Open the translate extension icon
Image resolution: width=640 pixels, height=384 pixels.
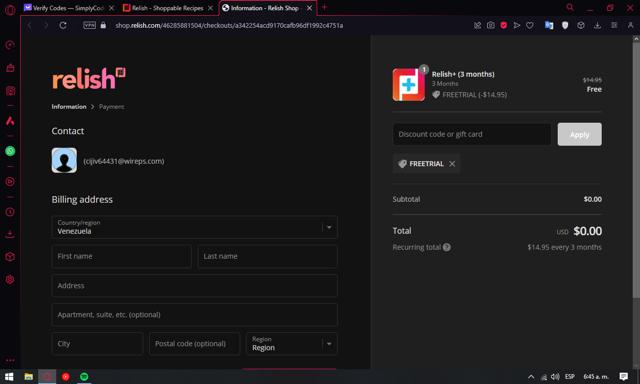pos(549,25)
